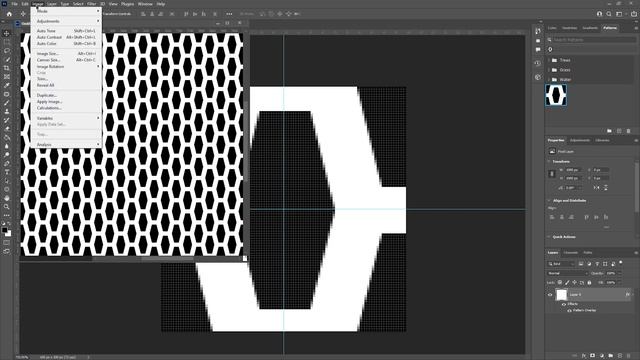Screen dimensions: 640x360
Task: Switch to the Adjustments tab
Action: click(580, 140)
